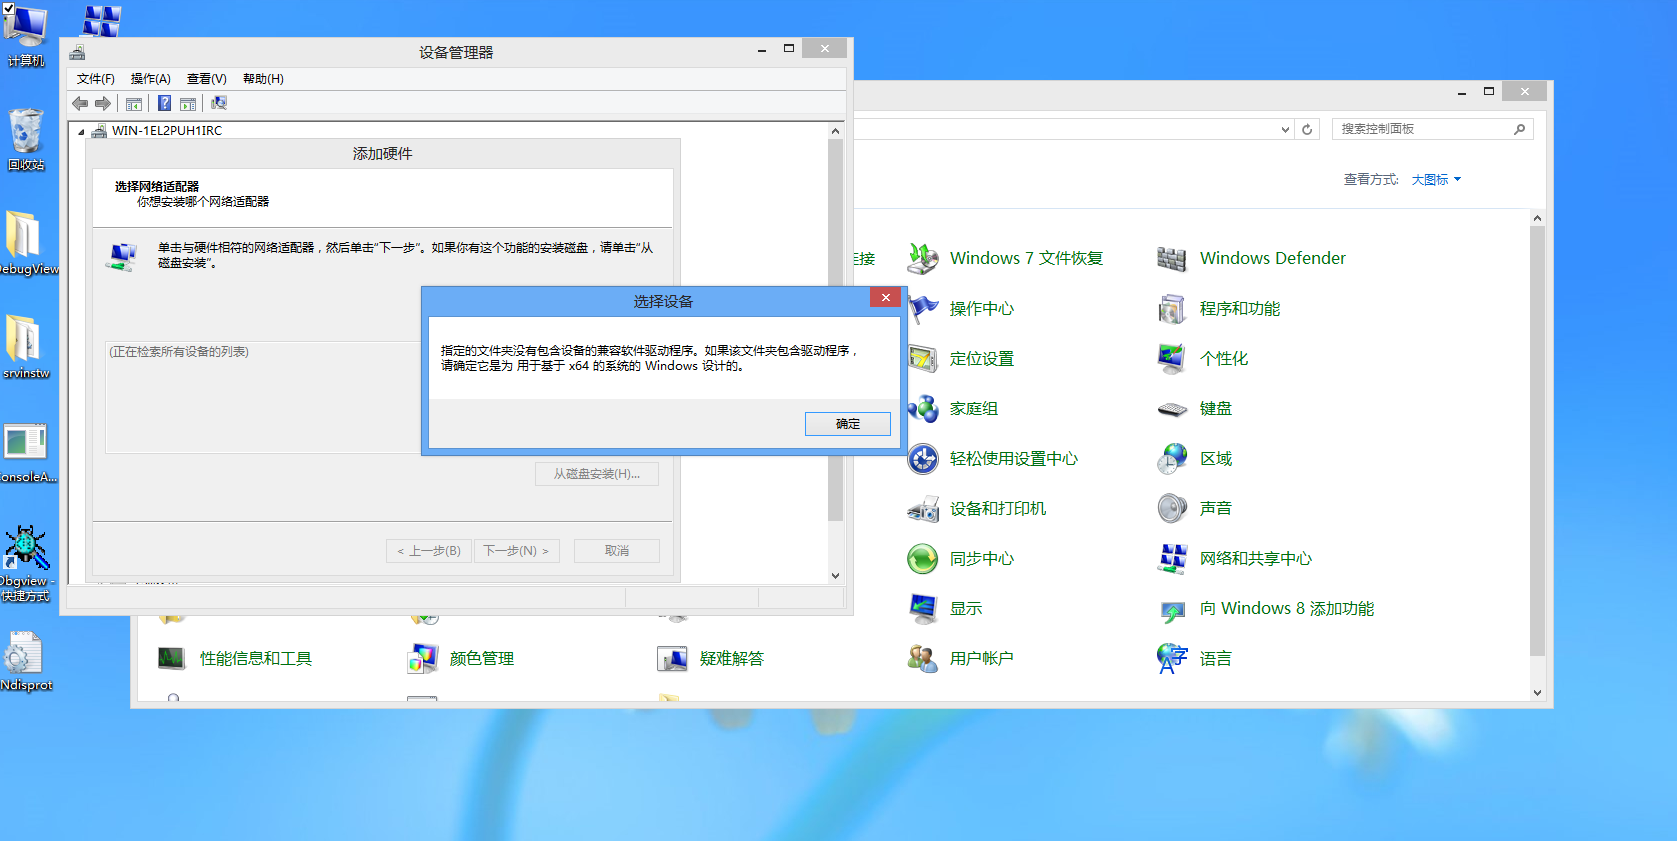Click Scan for hardware changes icon
The height and width of the screenshot is (841, 1677).
pyautogui.click(x=219, y=103)
